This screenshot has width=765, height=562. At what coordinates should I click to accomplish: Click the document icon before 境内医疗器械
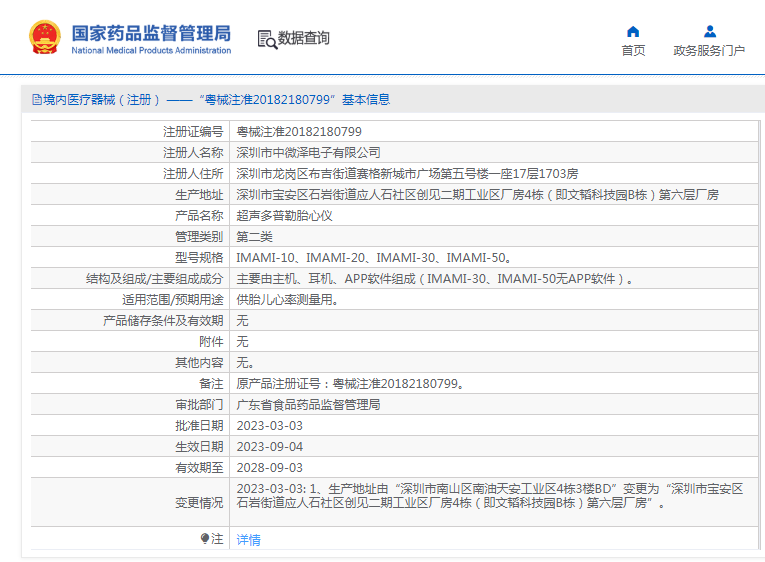click(37, 100)
